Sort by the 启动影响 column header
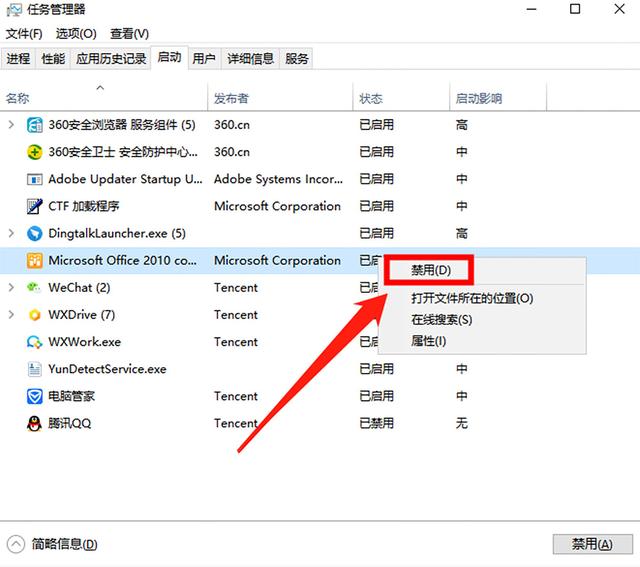640x567 pixels. click(x=479, y=98)
